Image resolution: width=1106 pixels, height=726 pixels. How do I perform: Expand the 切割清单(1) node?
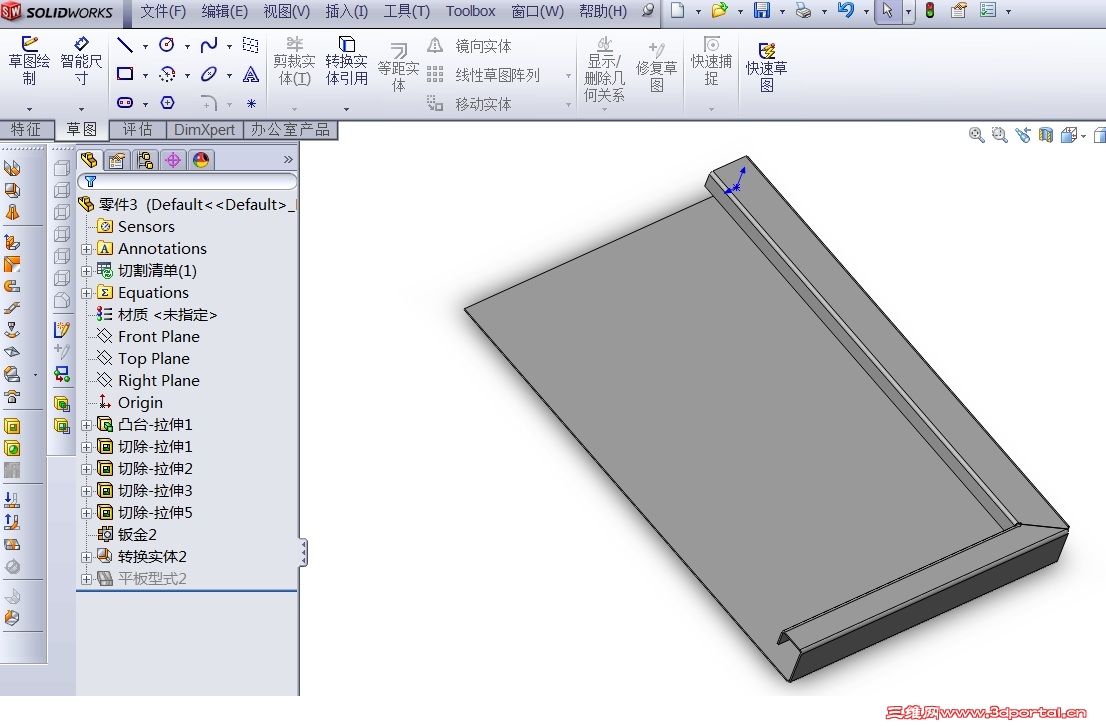[x=86, y=271]
